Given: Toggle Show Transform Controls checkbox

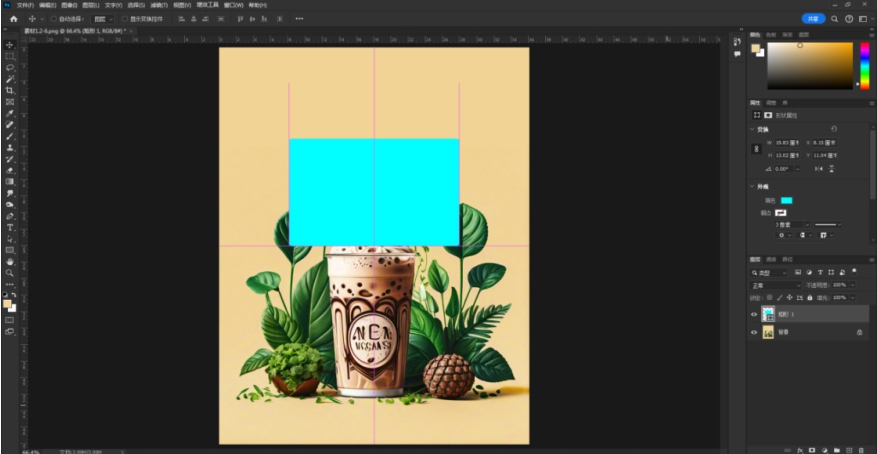Looking at the screenshot, I should (x=124, y=19).
